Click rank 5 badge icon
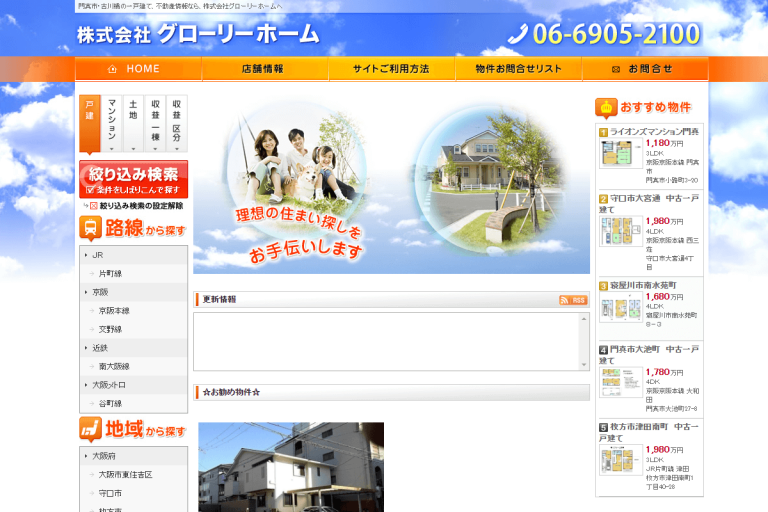 coord(603,427)
